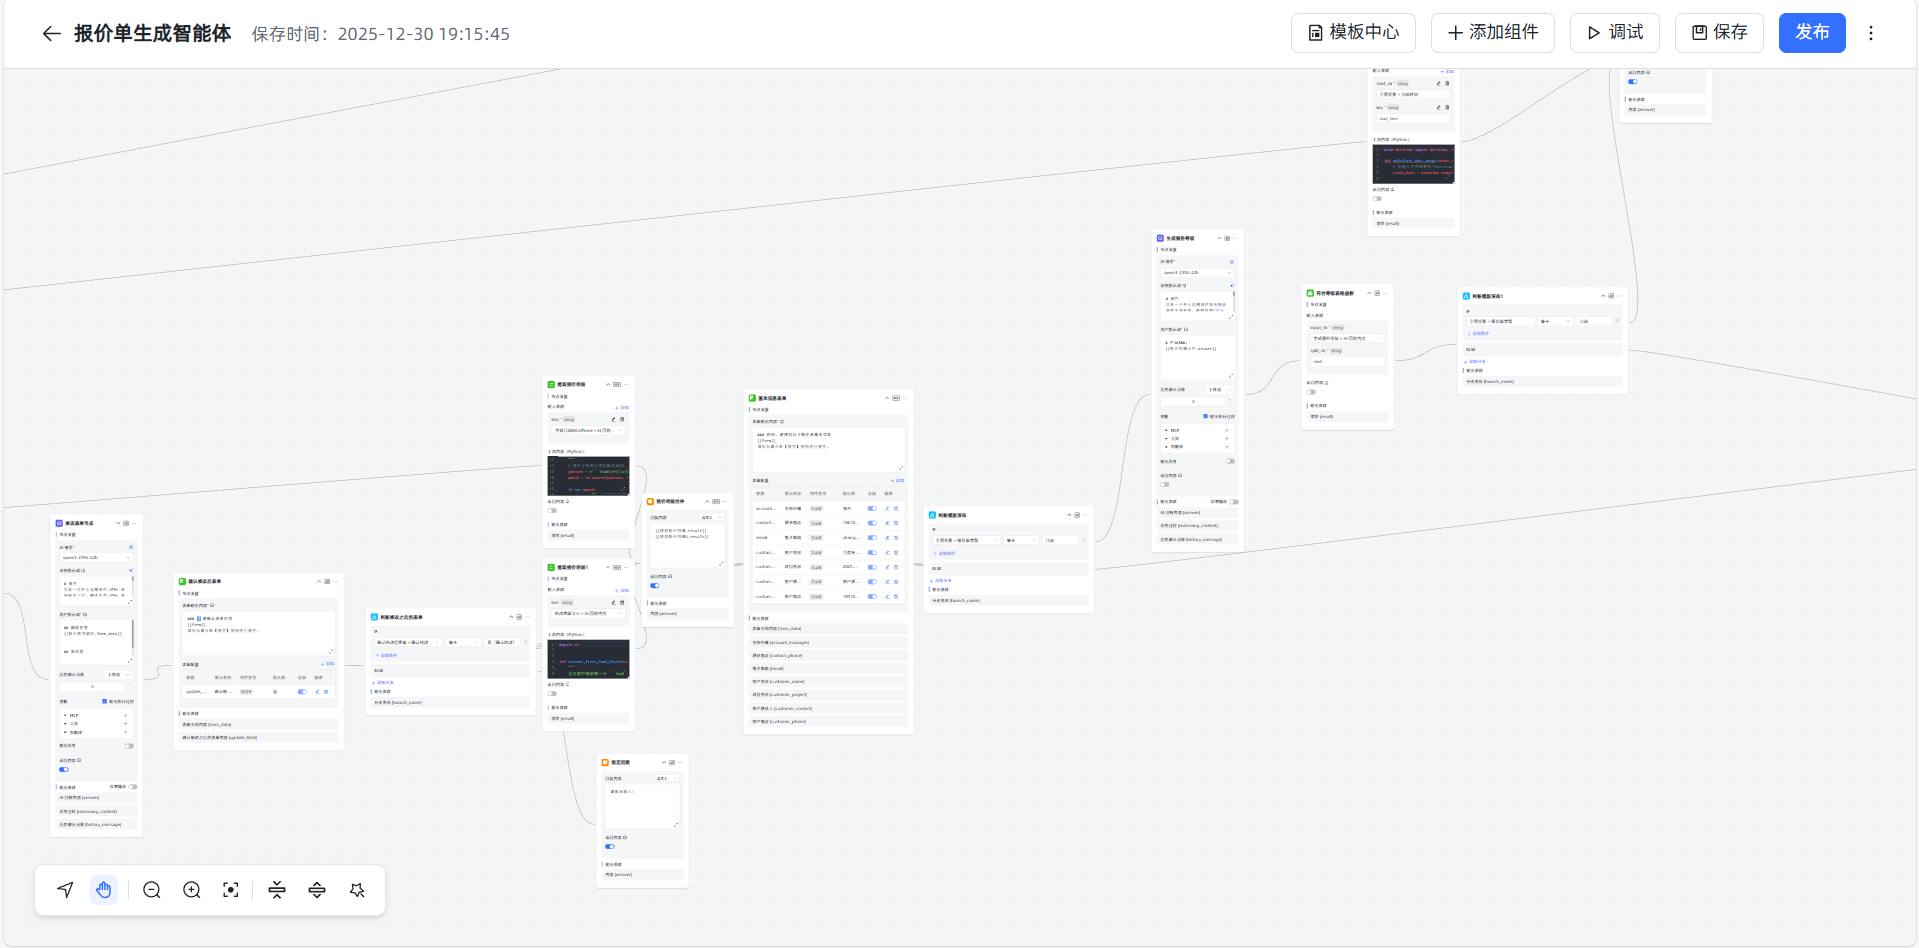Collapse all nodes in the canvas toolbar
The image size is (1919, 948).
click(x=277, y=890)
